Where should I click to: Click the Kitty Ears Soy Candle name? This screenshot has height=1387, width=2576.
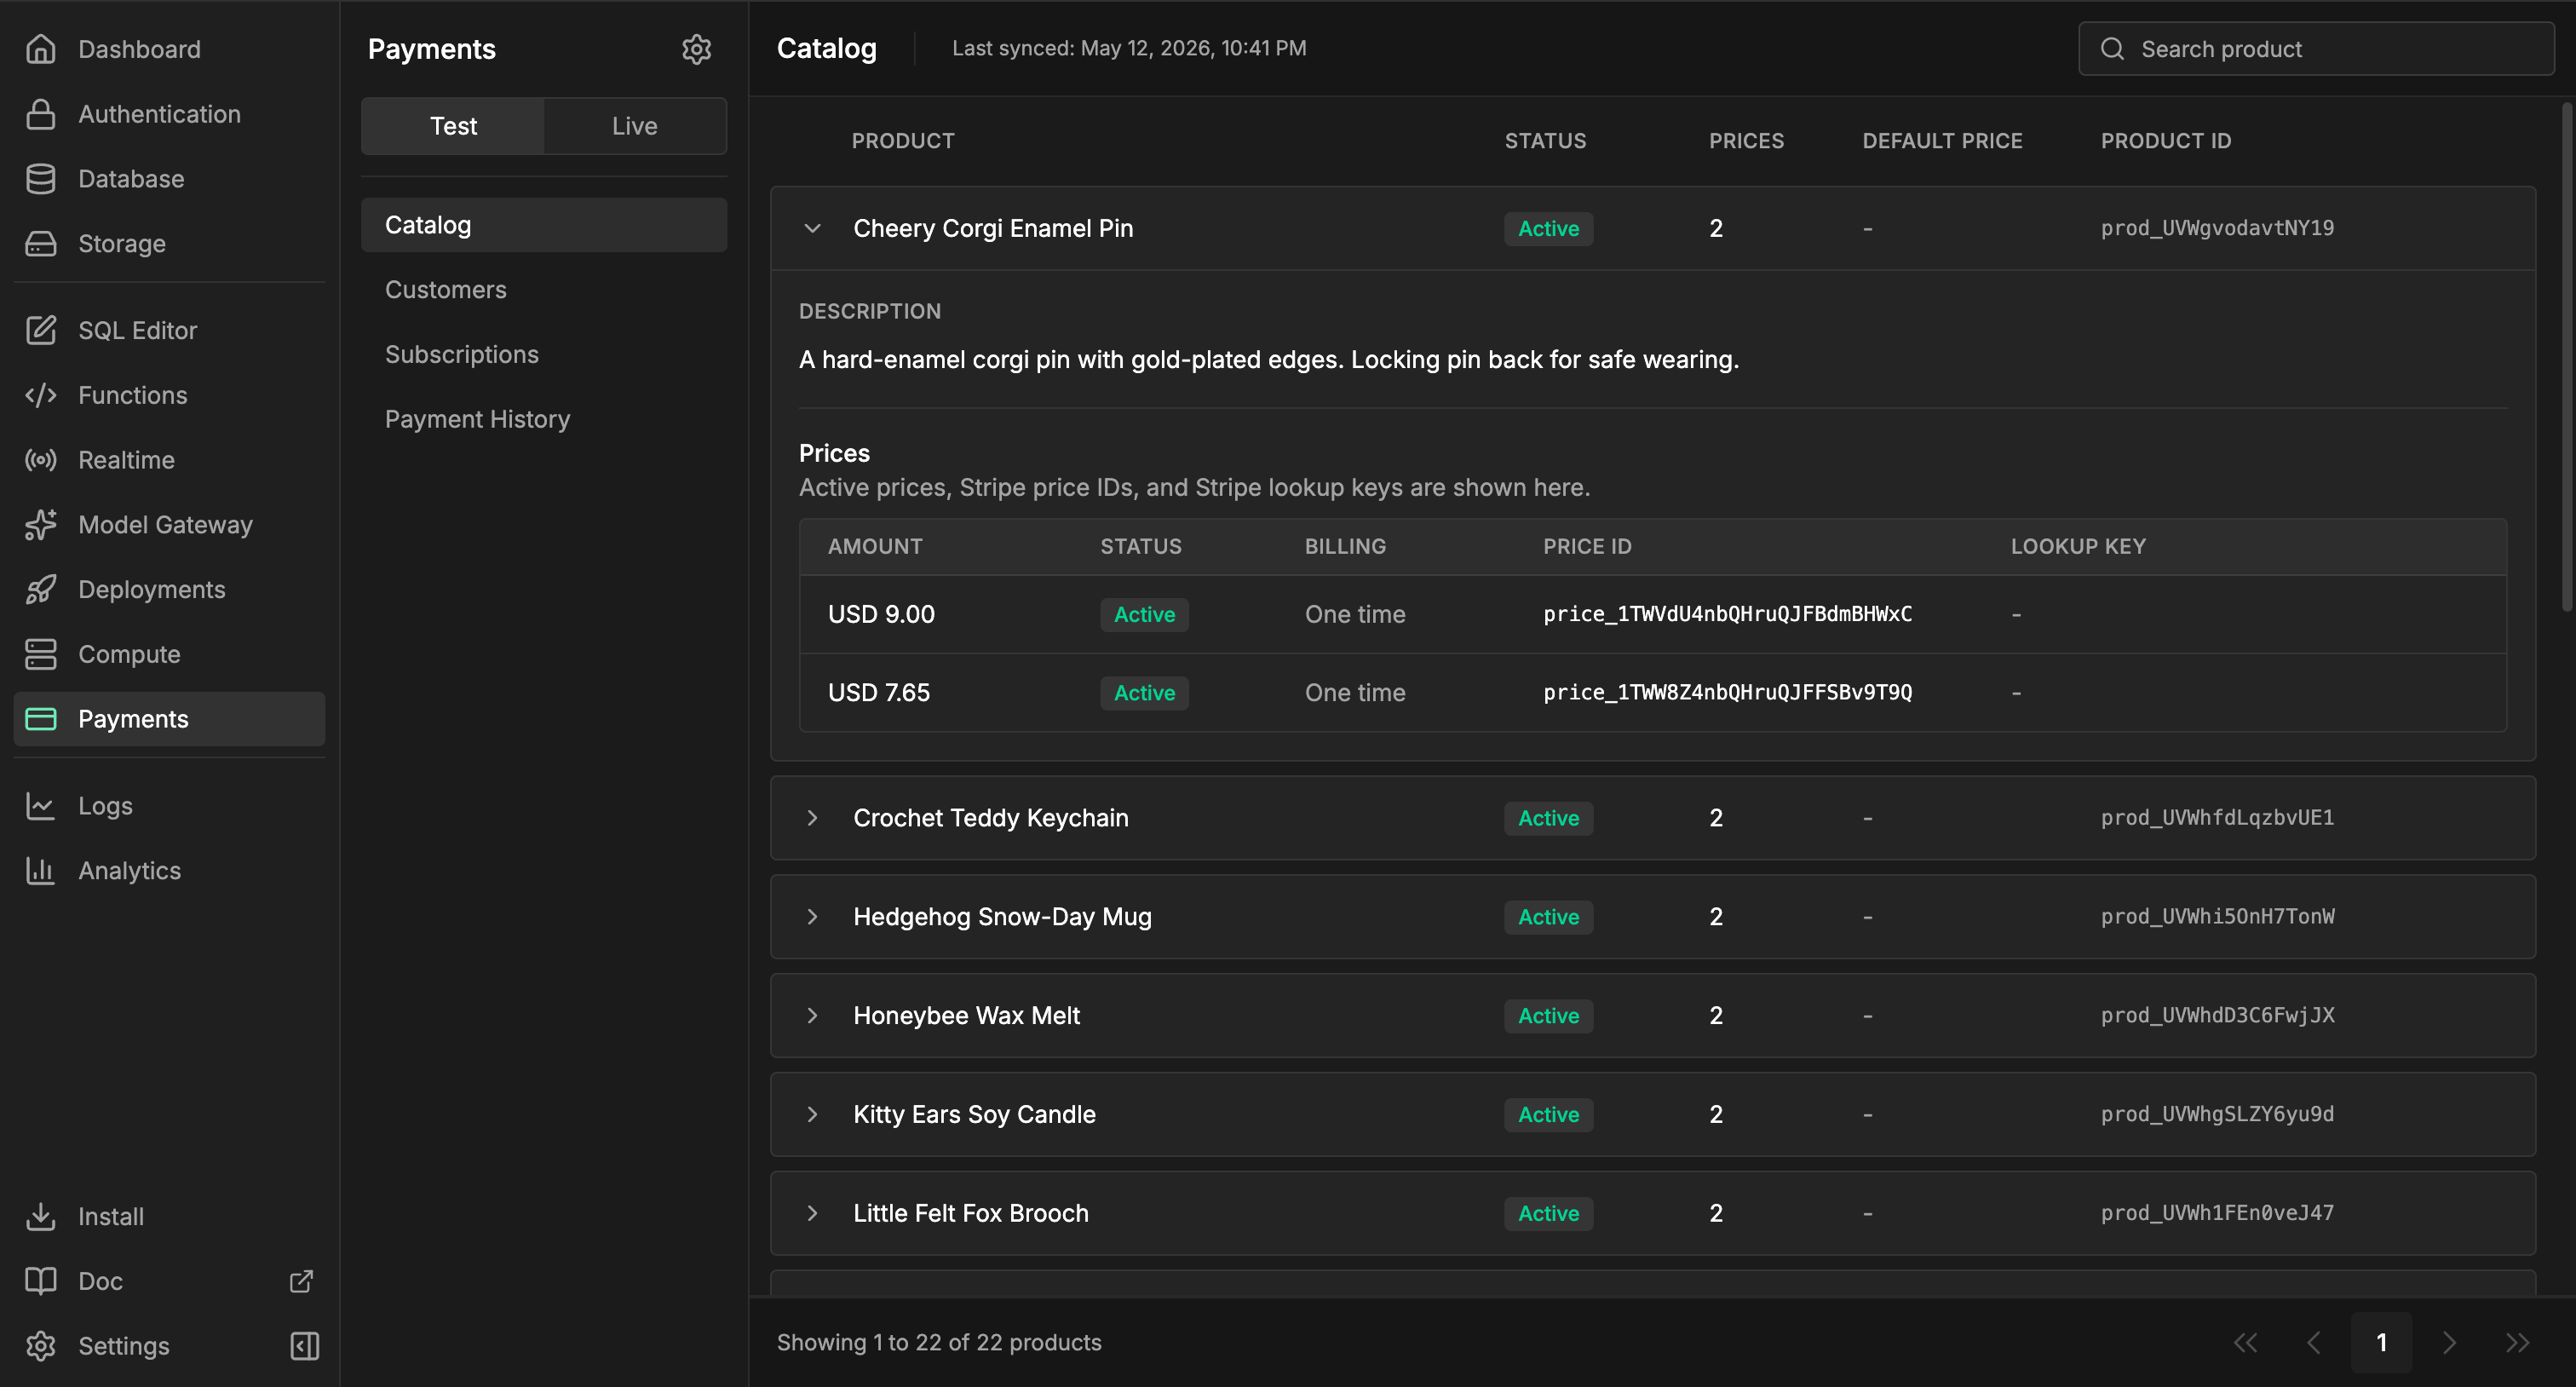tap(974, 1114)
